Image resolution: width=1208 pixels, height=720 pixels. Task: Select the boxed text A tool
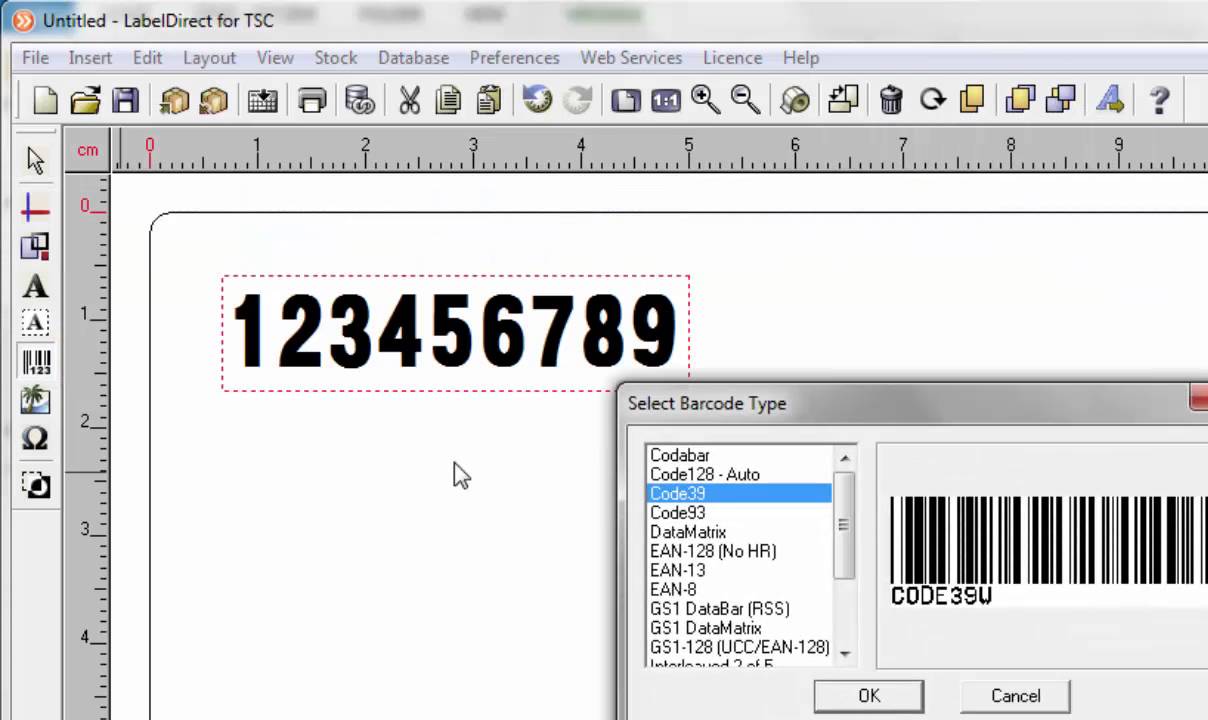tap(35, 324)
